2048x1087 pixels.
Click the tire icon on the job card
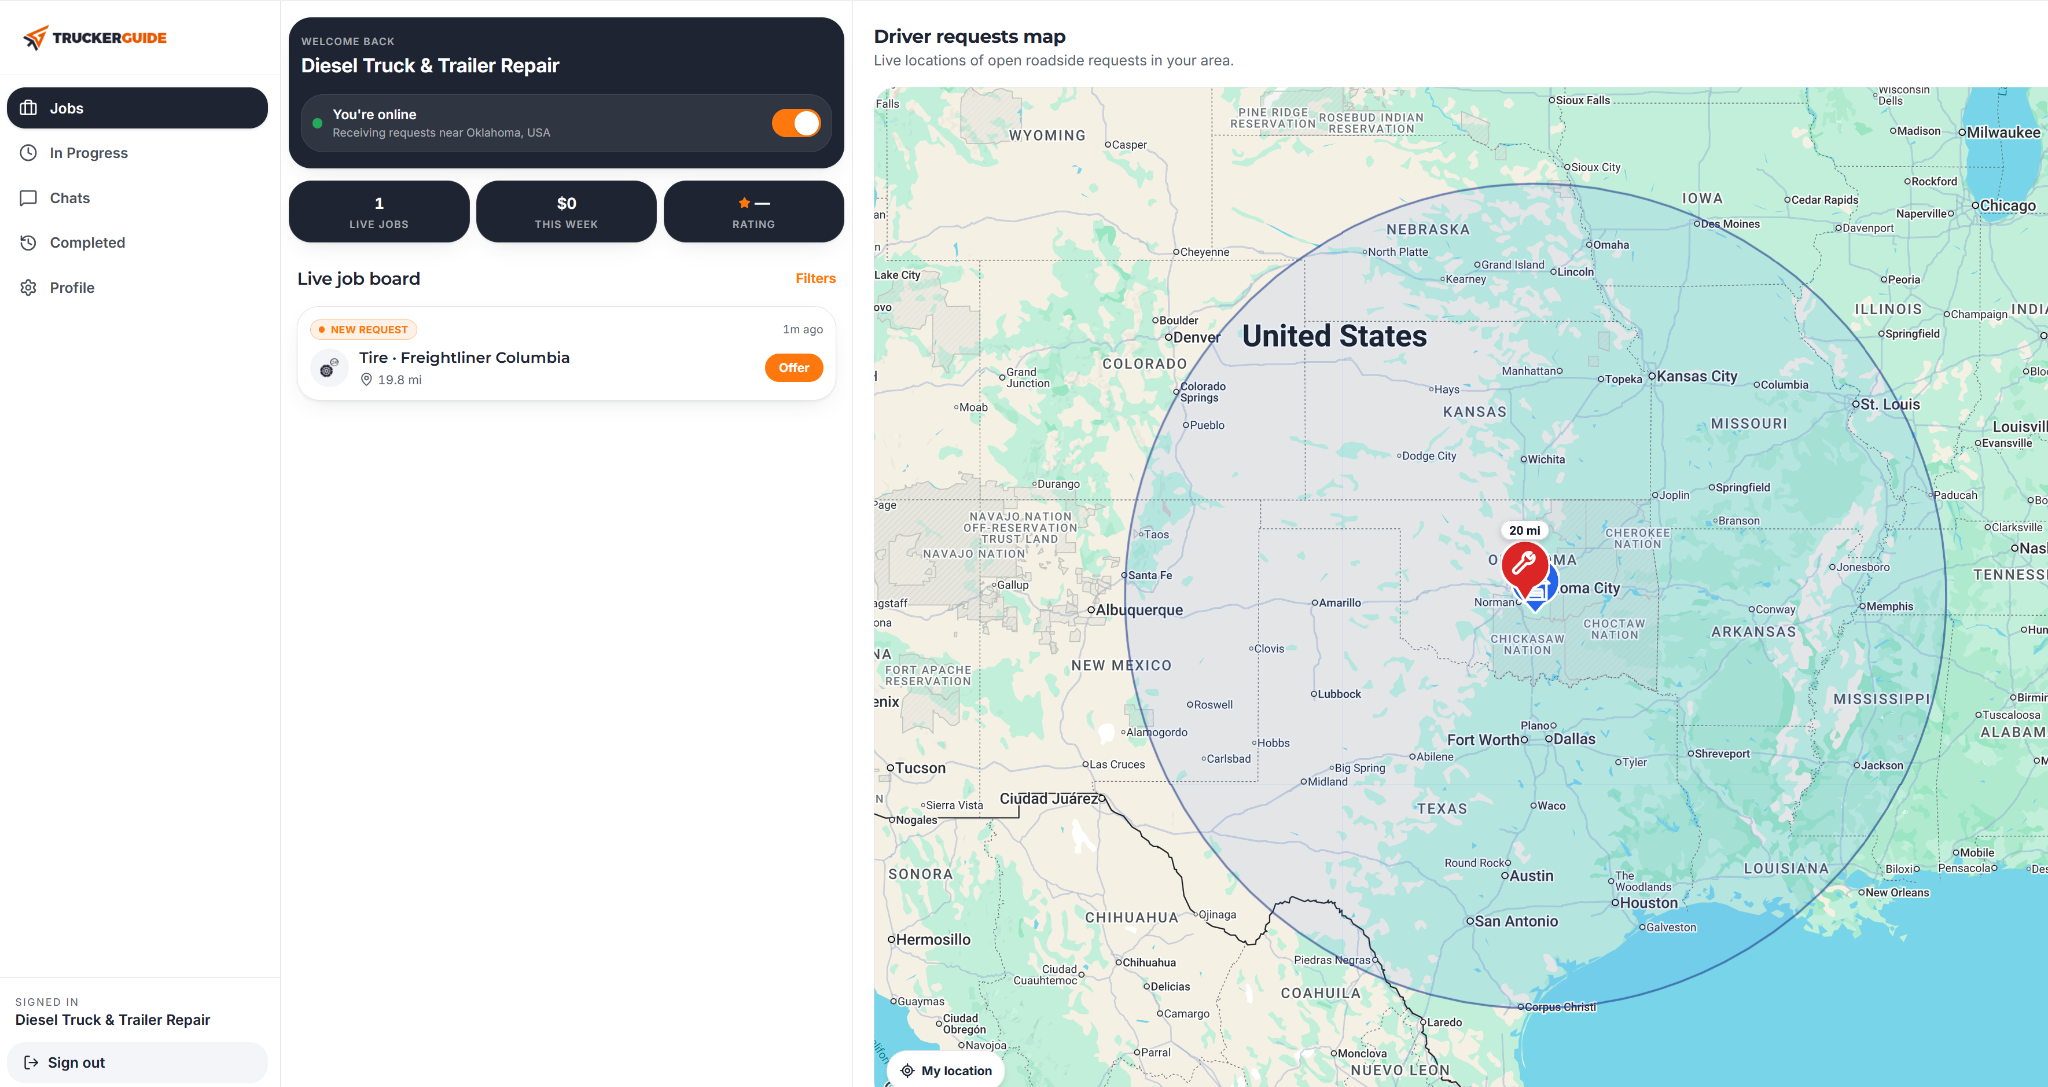(x=329, y=368)
